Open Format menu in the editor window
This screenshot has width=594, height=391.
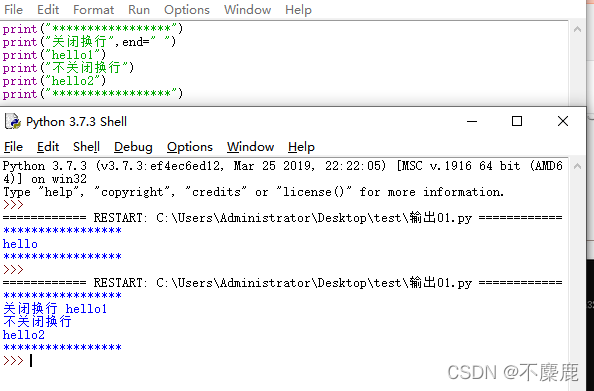click(93, 9)
